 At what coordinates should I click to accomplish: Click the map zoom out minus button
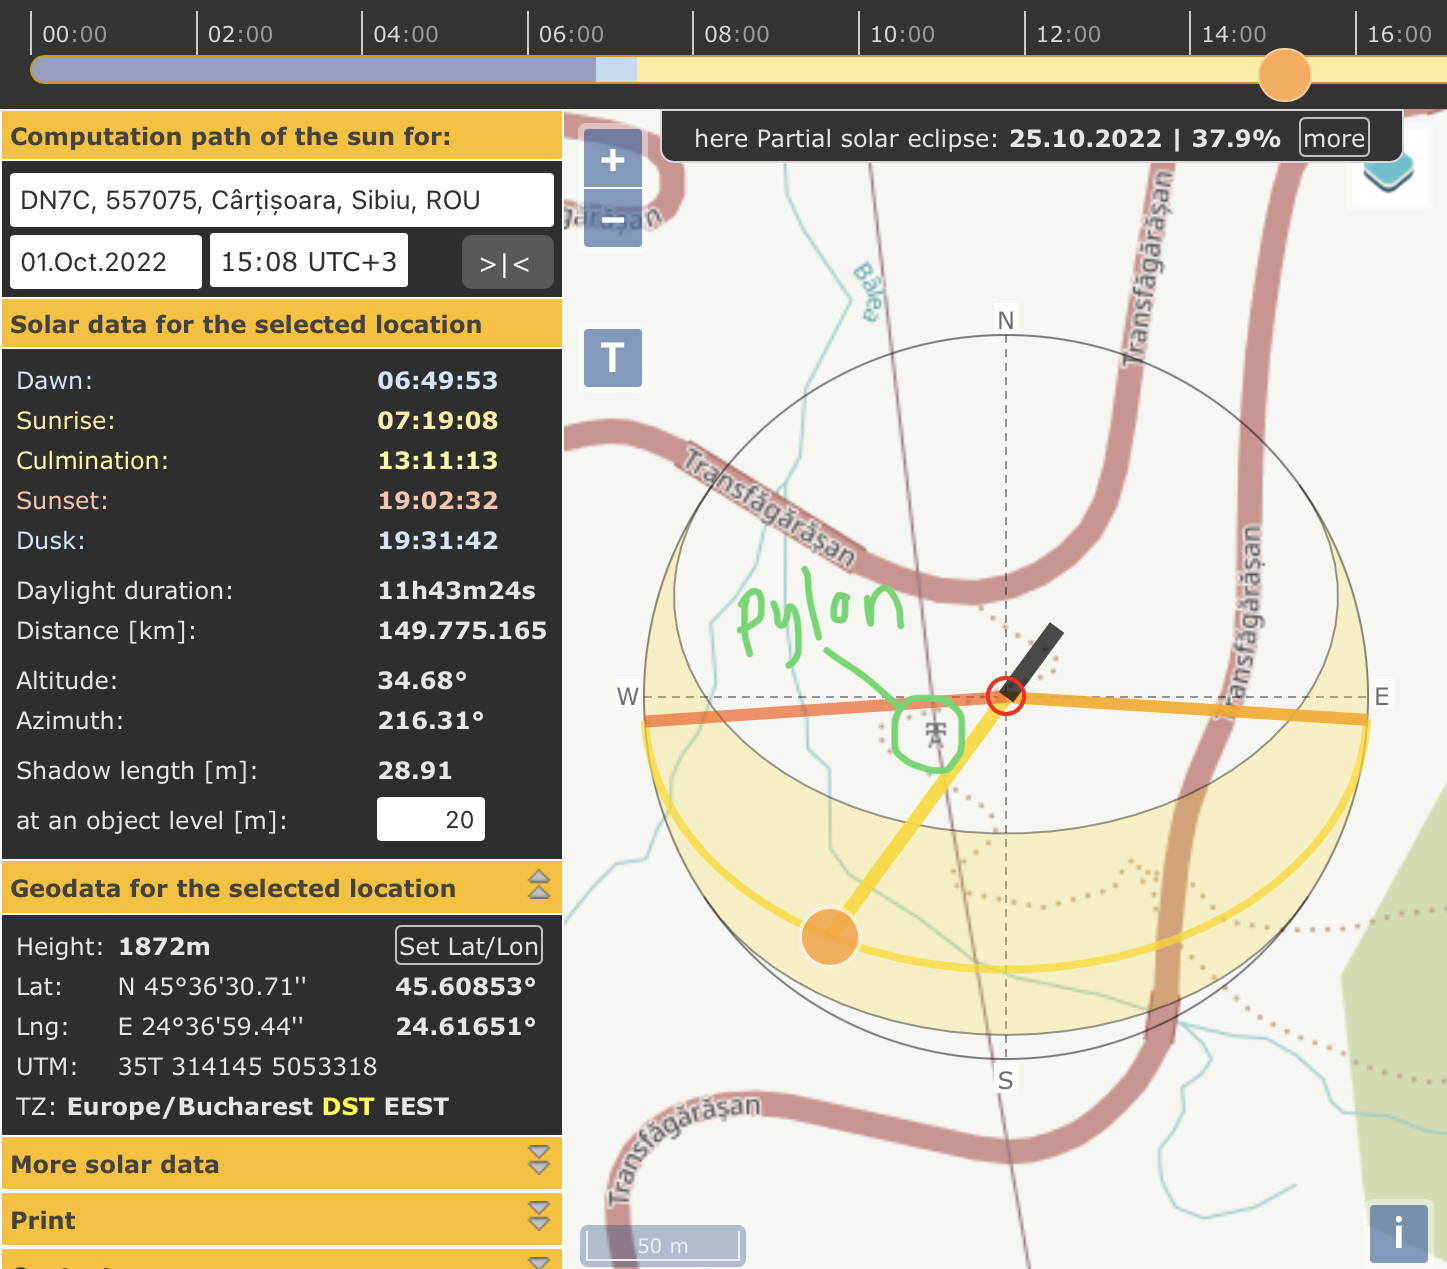click(x=612, y=219)
